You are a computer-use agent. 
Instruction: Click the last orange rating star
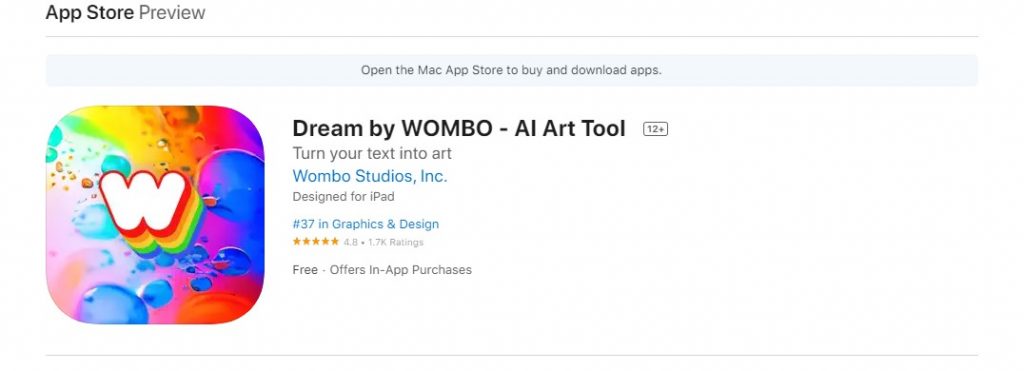tap(334, 242)
